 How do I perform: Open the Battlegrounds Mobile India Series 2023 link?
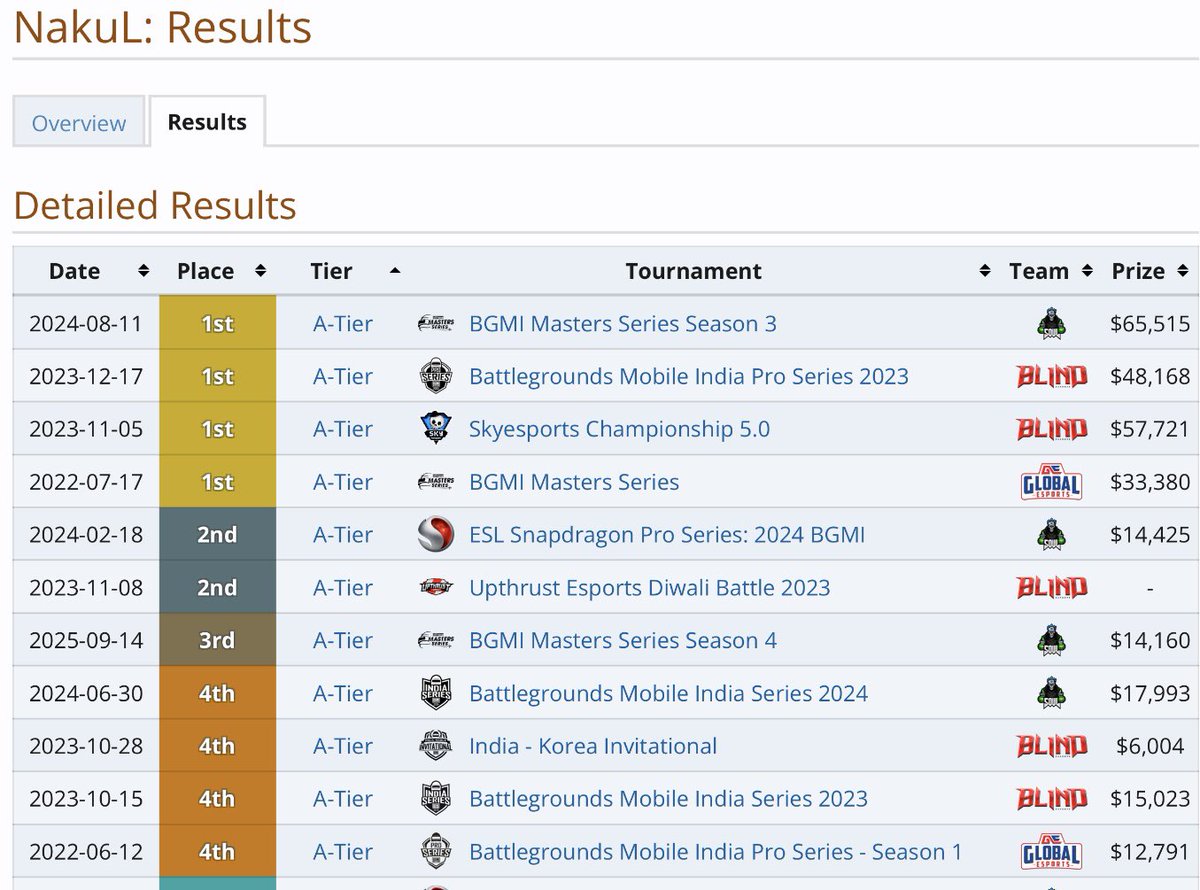click(668, 799)
